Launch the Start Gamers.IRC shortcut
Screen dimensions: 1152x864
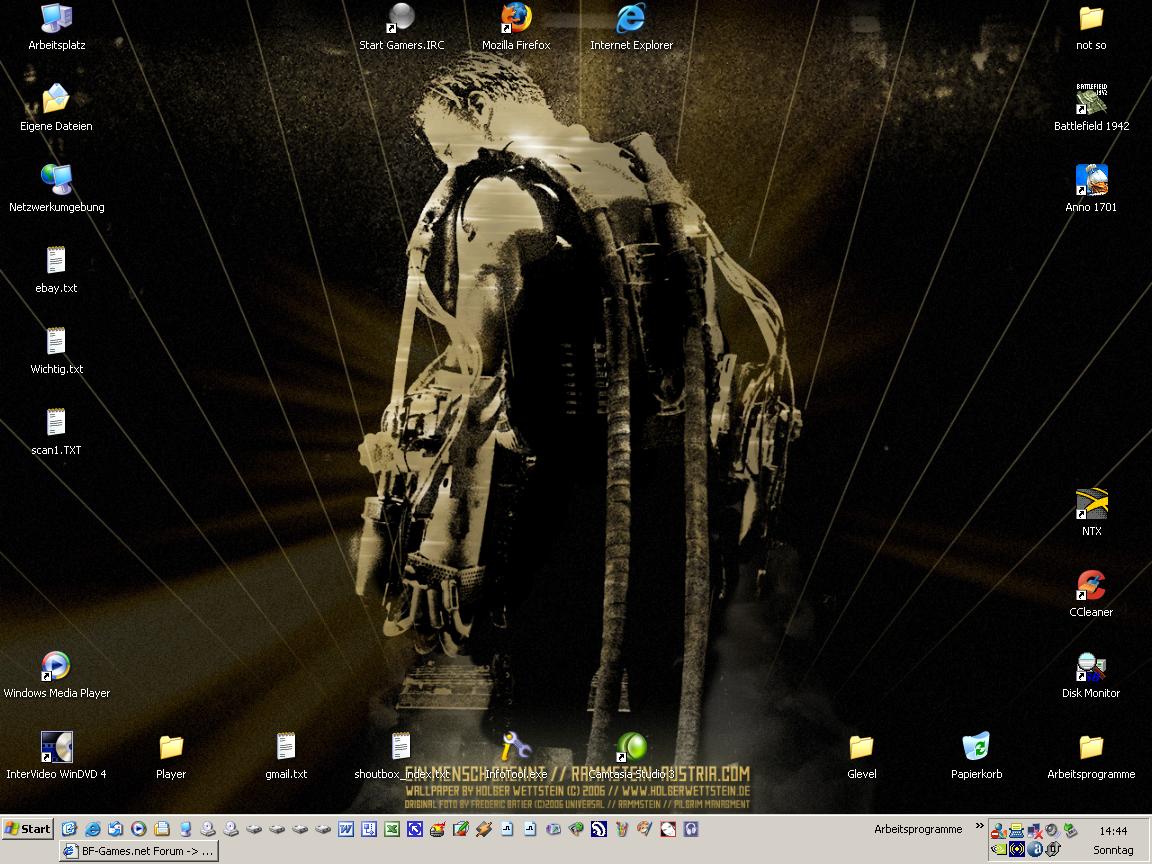pyautogui.click(x=401, y=19)
